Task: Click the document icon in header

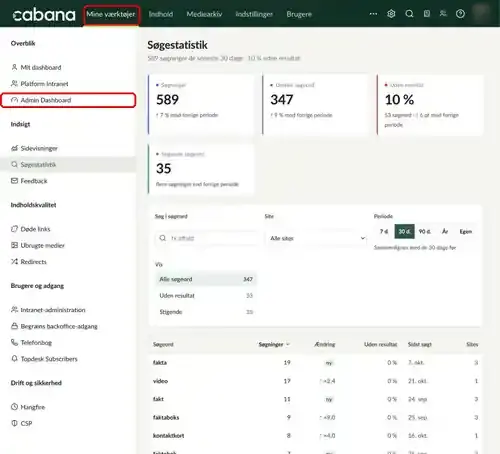Action: tap(427, 14)
